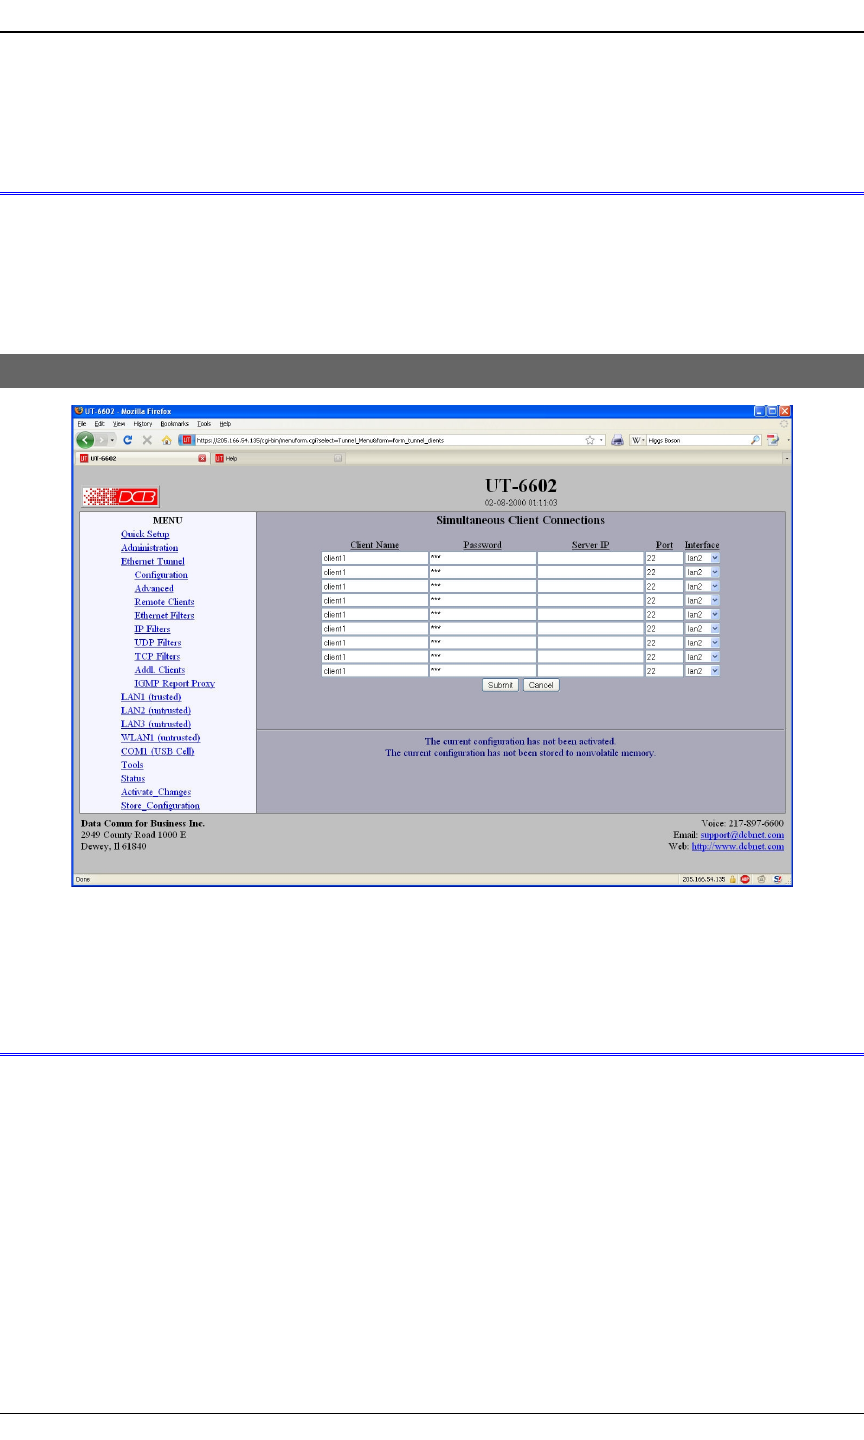Open the Remote Clients link
This screenshot has width=864, height=1440.
165,602
